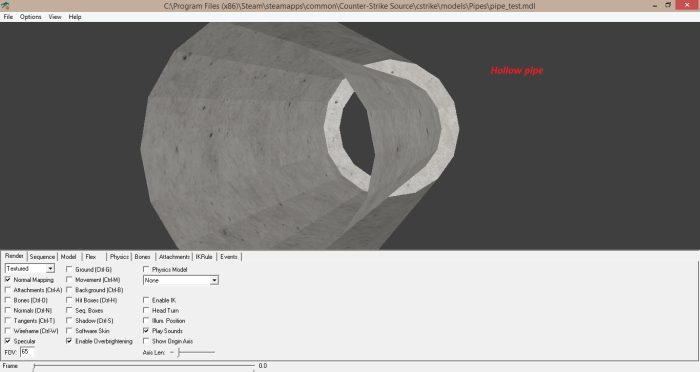
Task: Open the File menu
Action: point(8,17)
